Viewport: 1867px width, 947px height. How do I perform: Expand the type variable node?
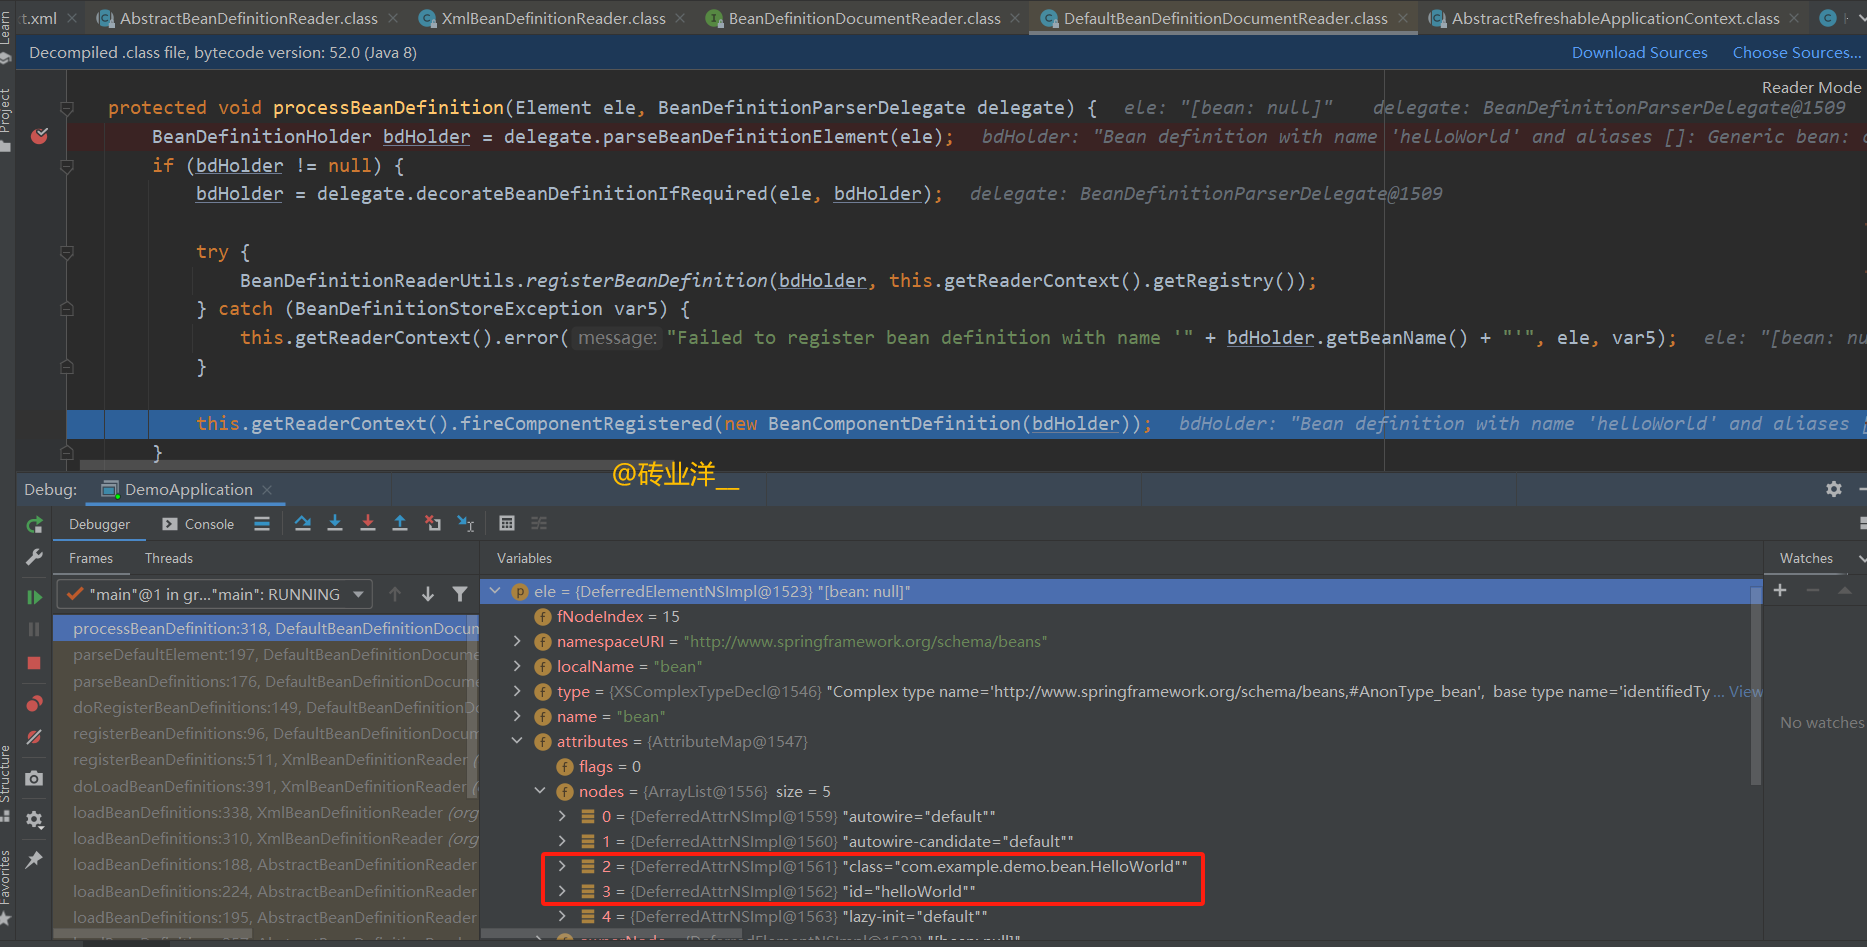click(x=517, y=691)
